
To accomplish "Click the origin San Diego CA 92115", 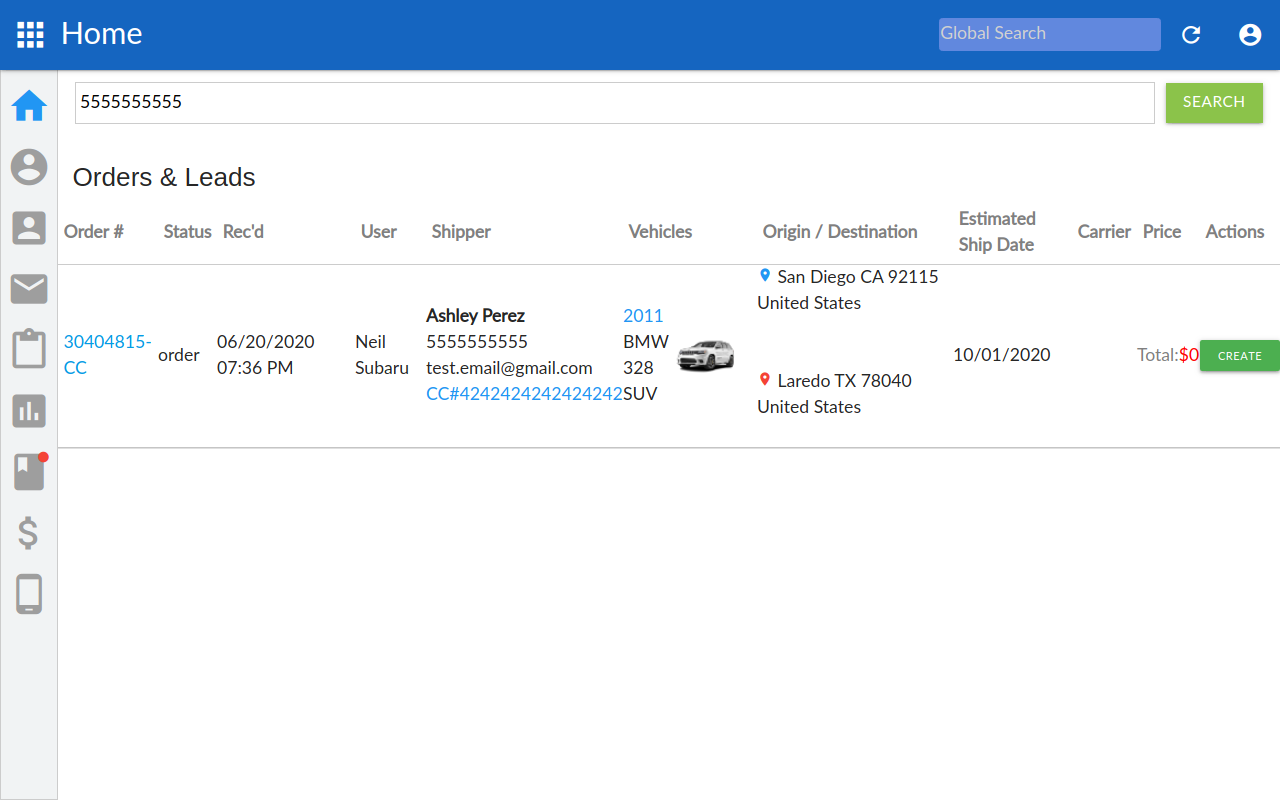I will [858, 276].
